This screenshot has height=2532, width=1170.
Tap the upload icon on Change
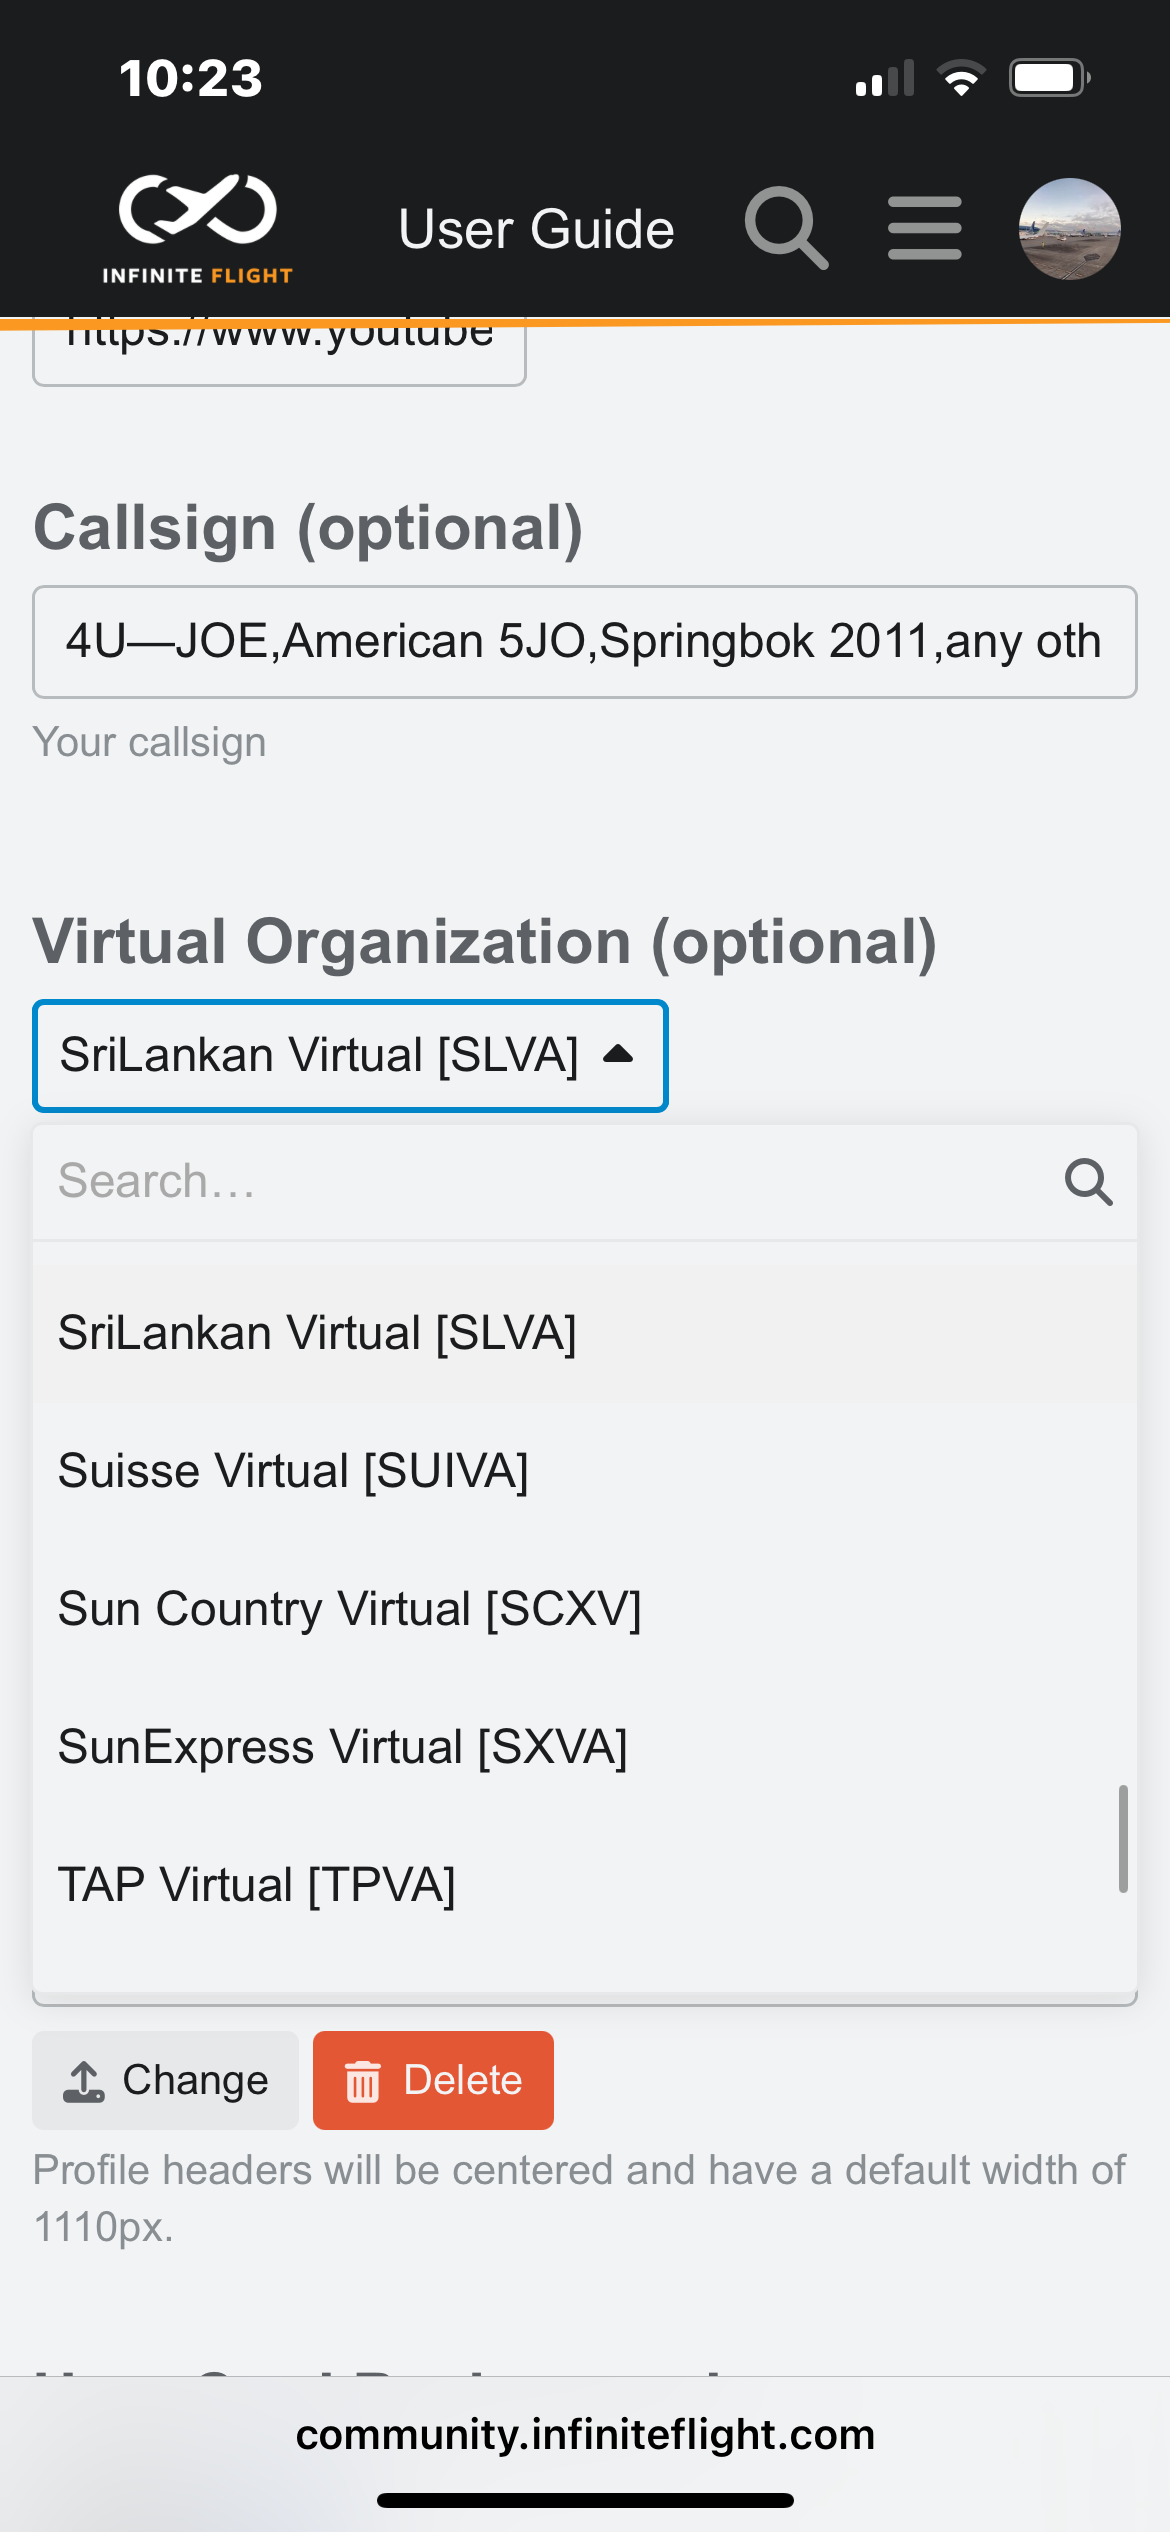(84, 2081)
